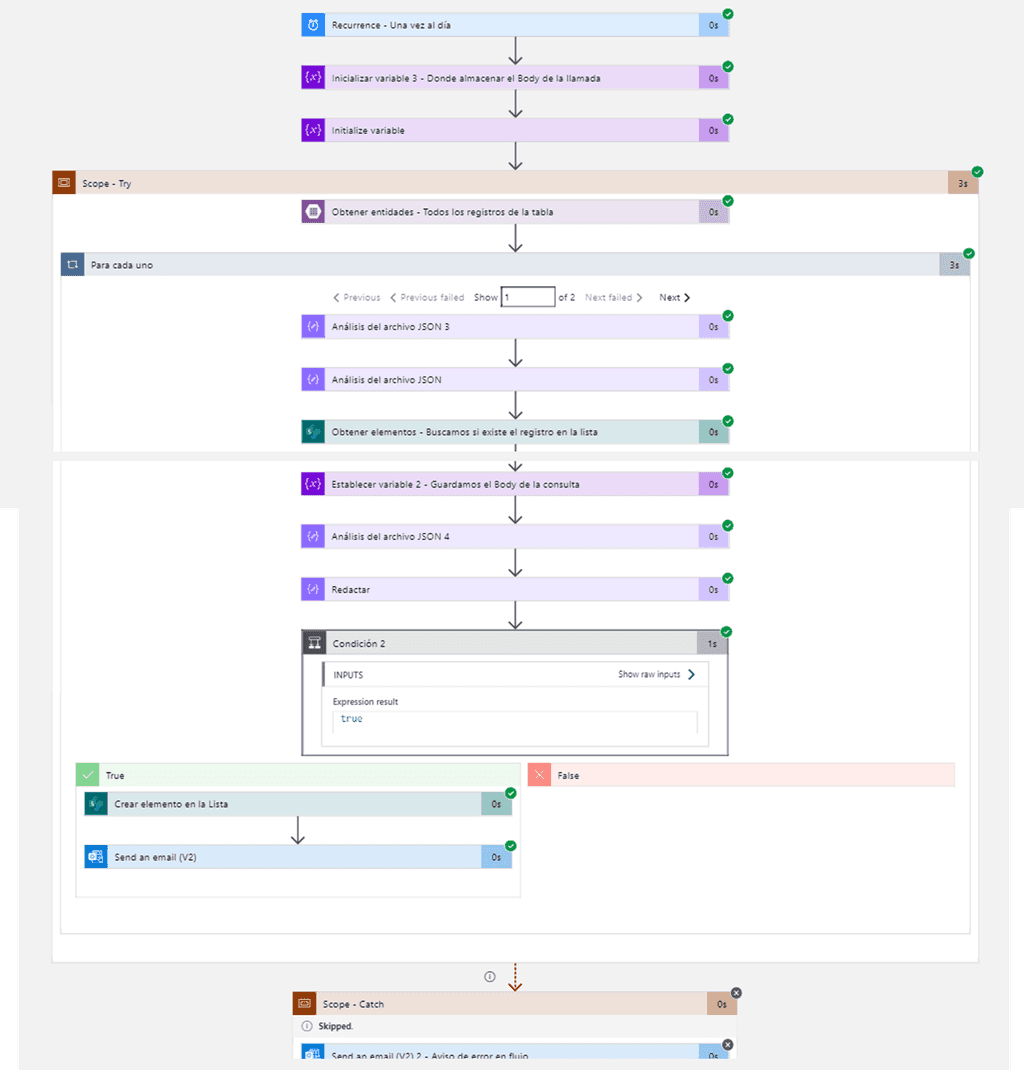The width and height of the screenshot is (1024, 1070).
Task: Click the Initialize variable icon
Action: coord(313,130)
